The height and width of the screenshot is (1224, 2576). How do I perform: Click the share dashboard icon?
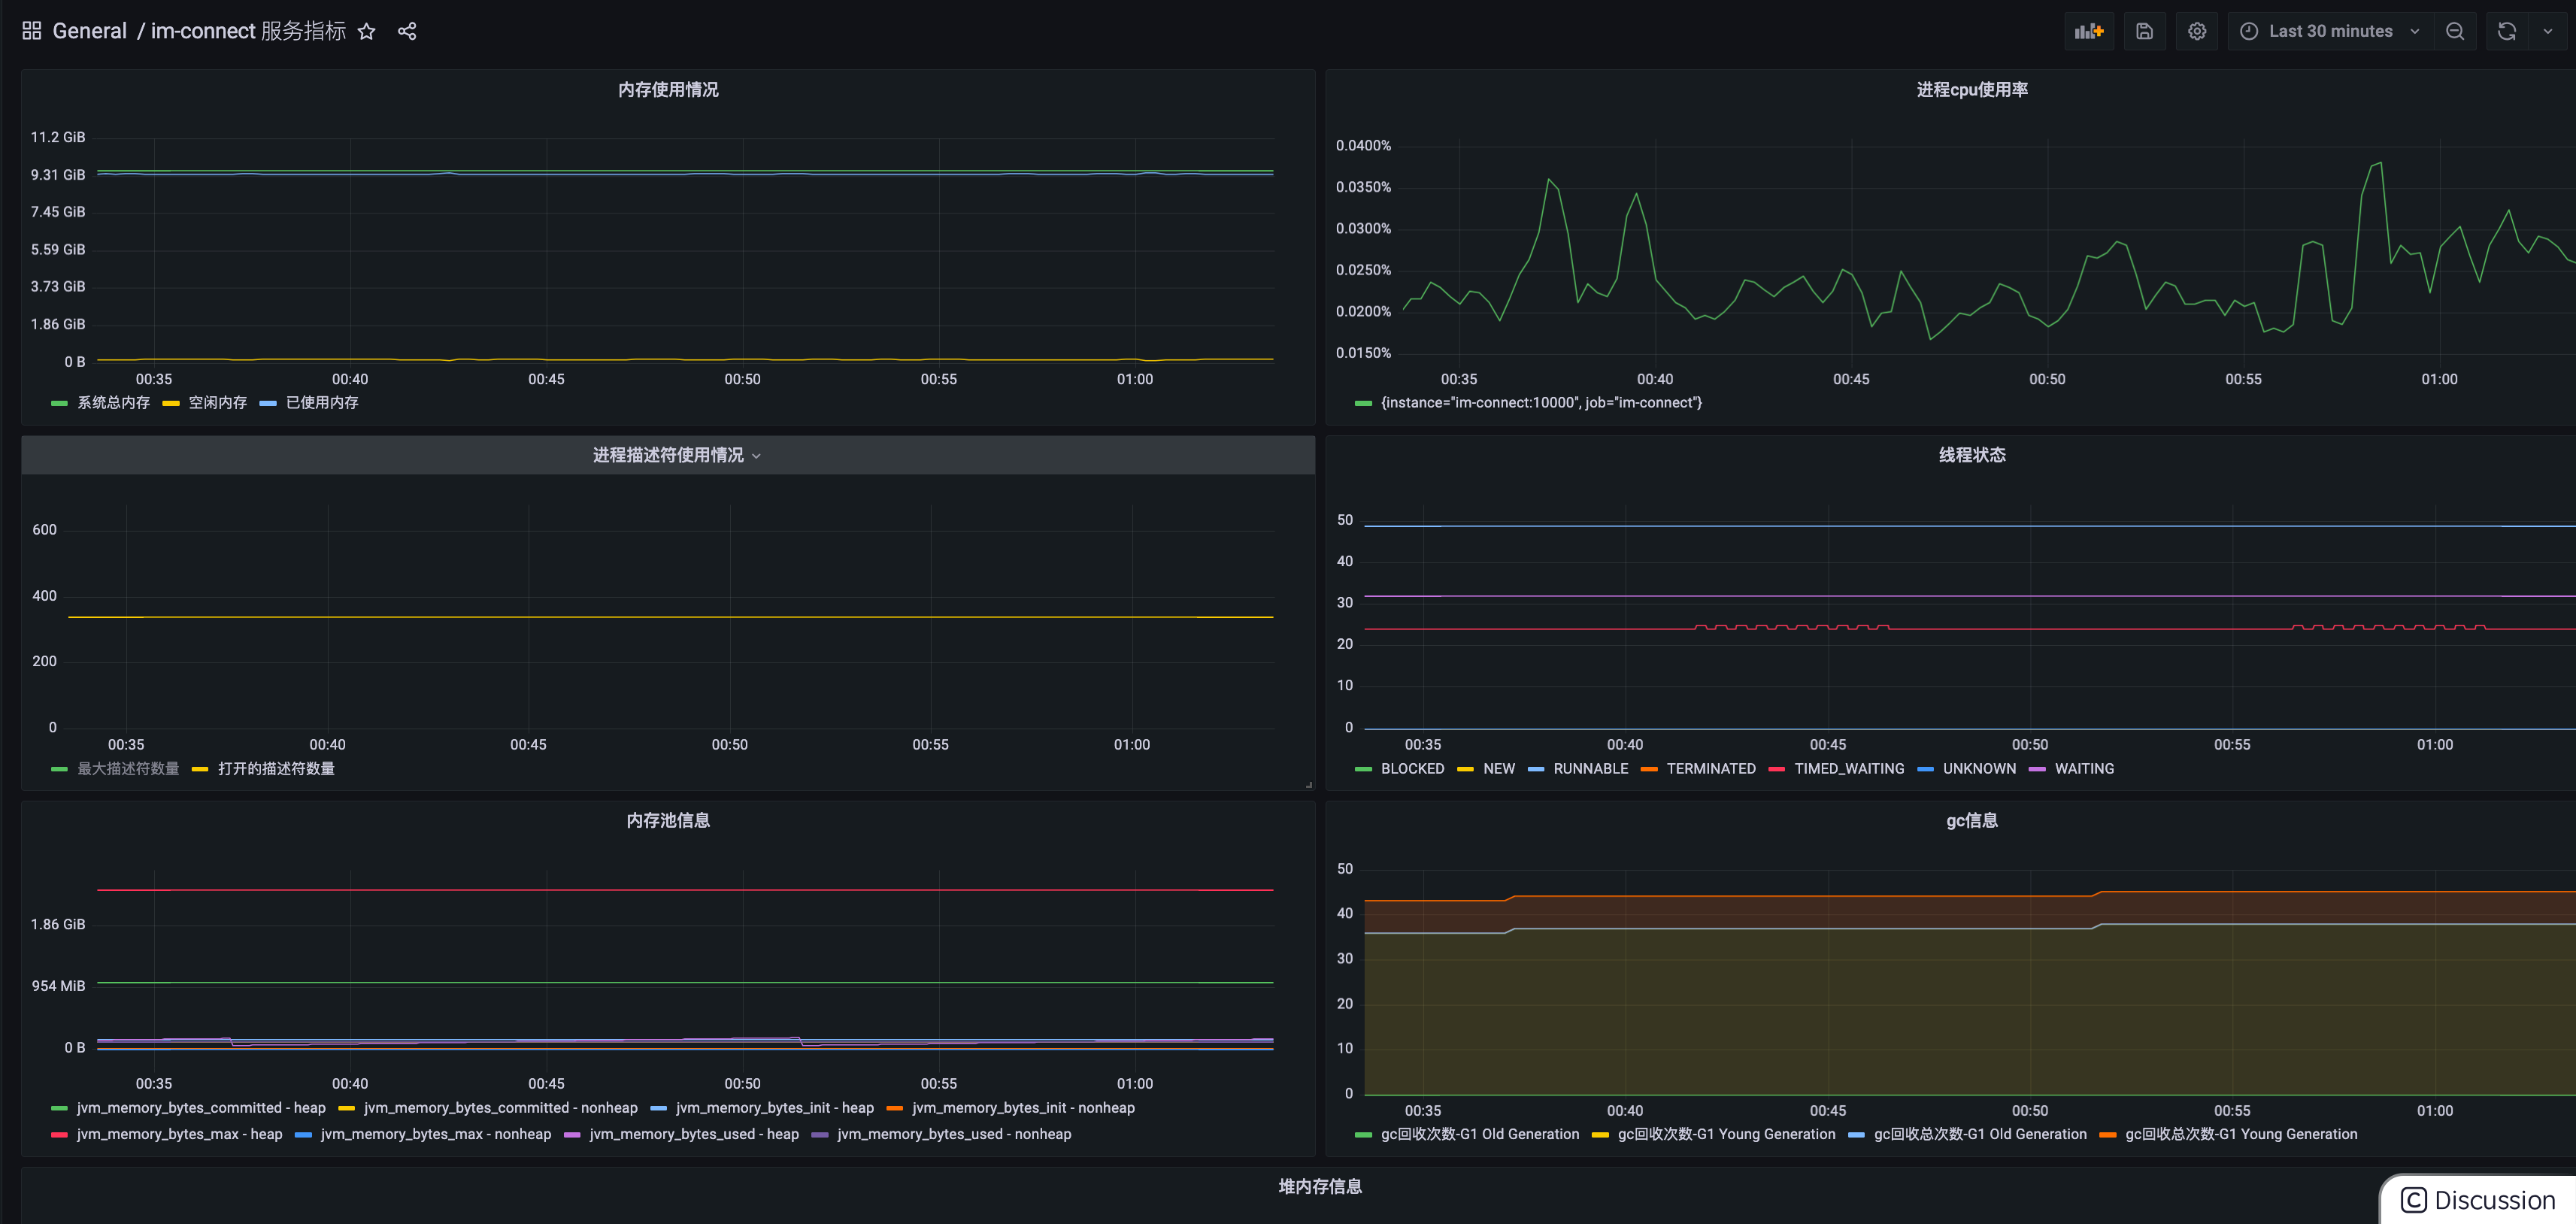407,31
